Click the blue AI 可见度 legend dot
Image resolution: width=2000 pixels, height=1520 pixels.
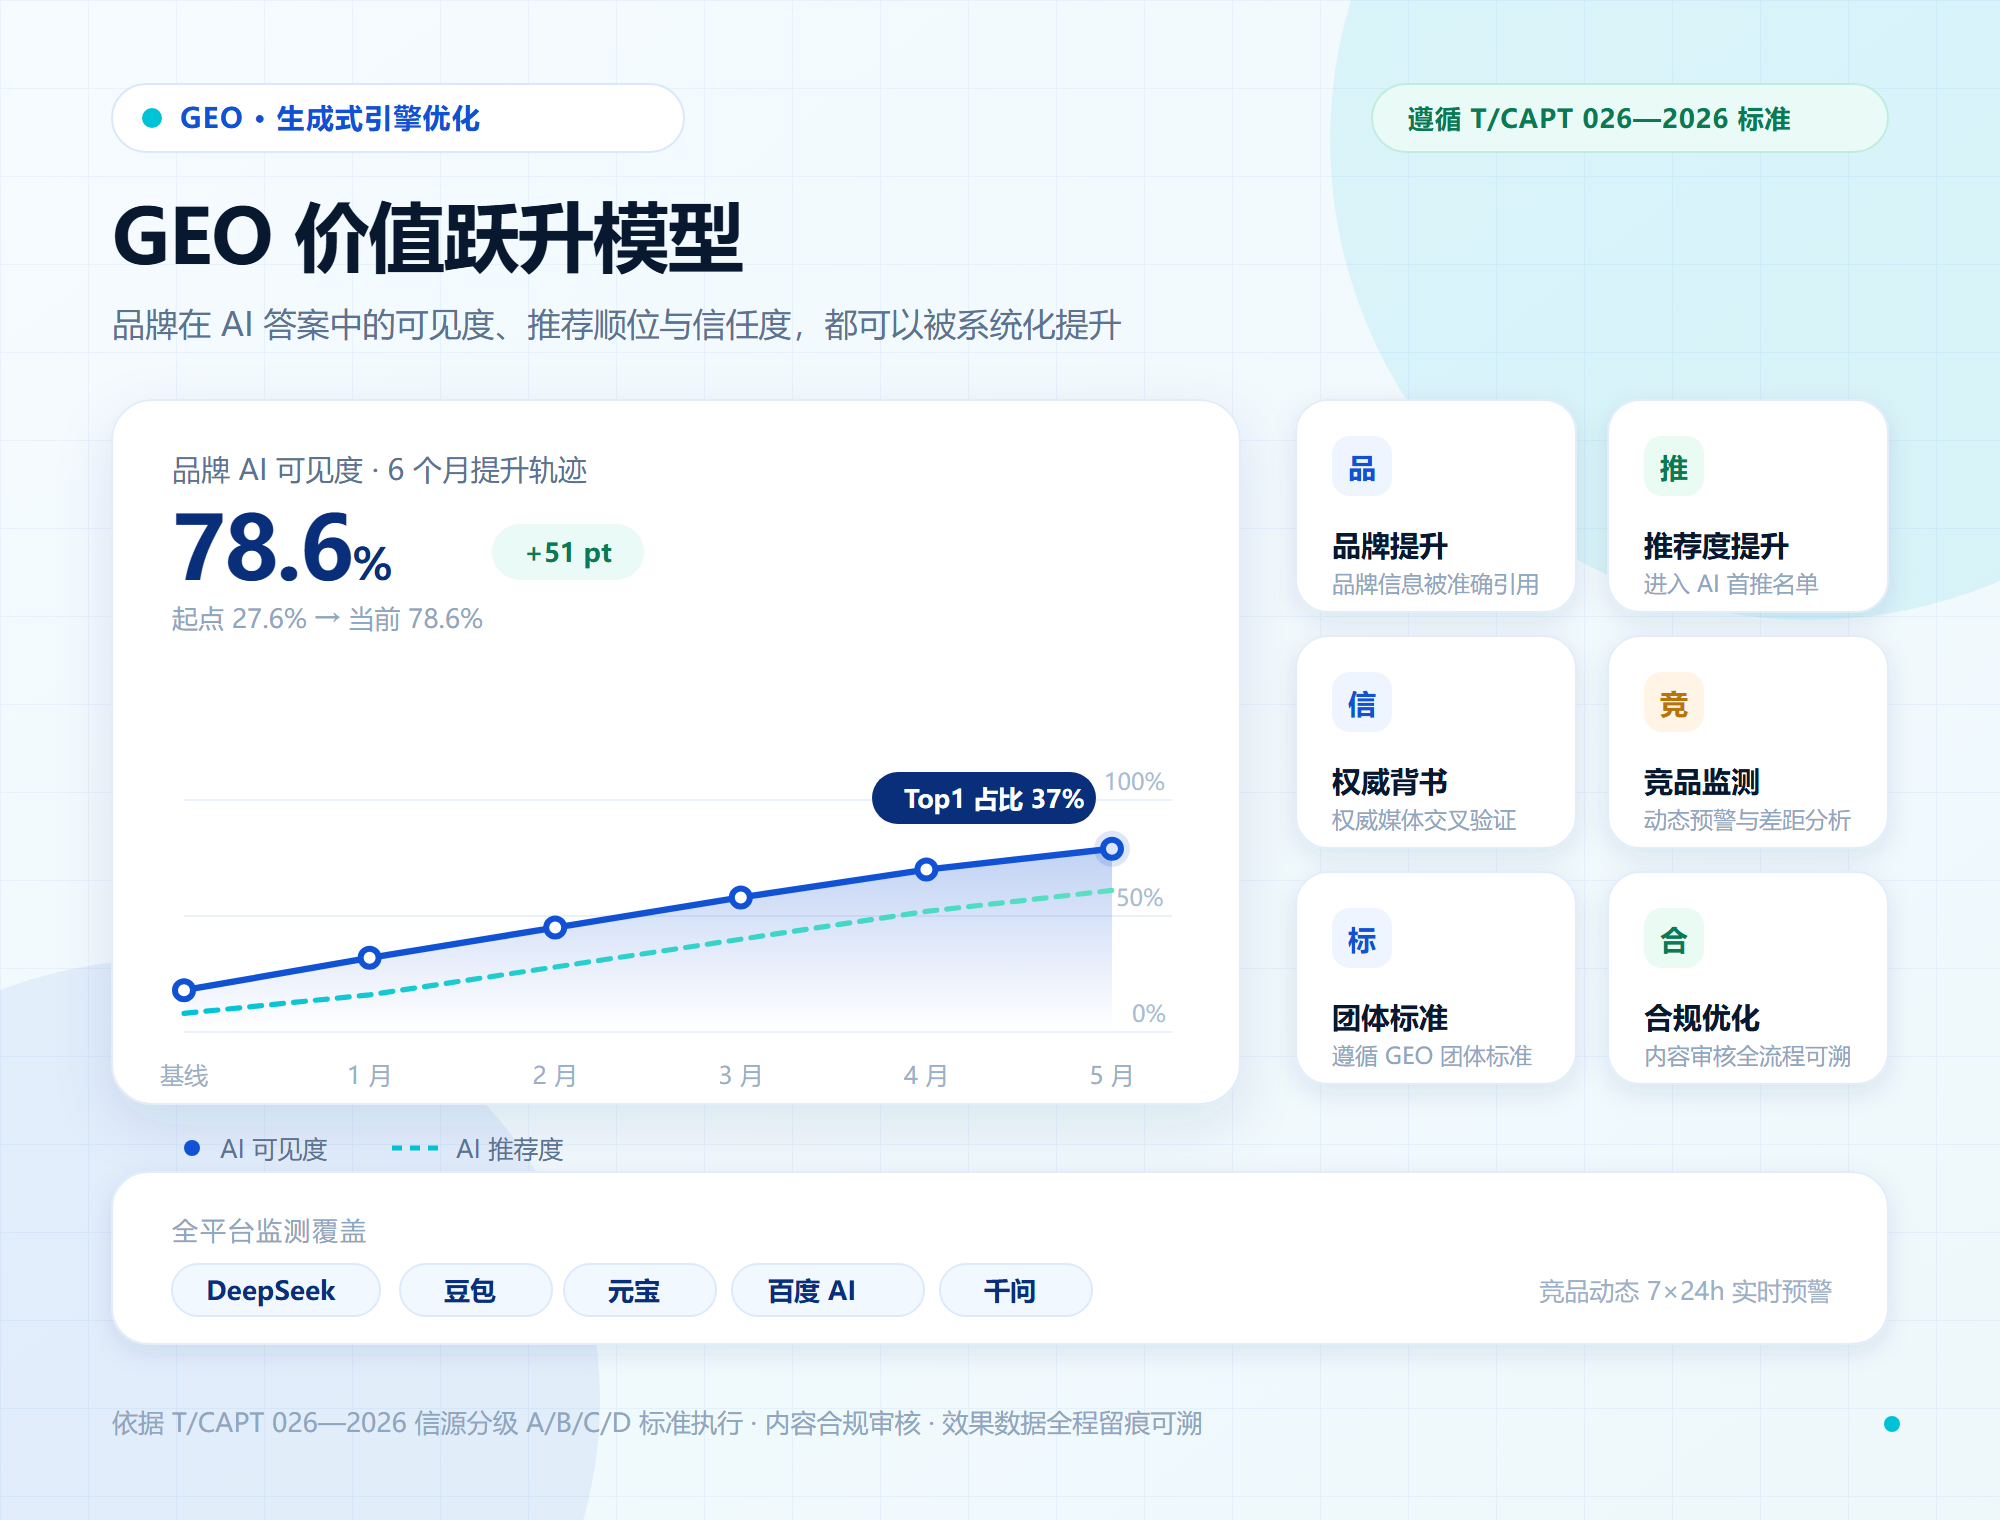[192, 1148]
